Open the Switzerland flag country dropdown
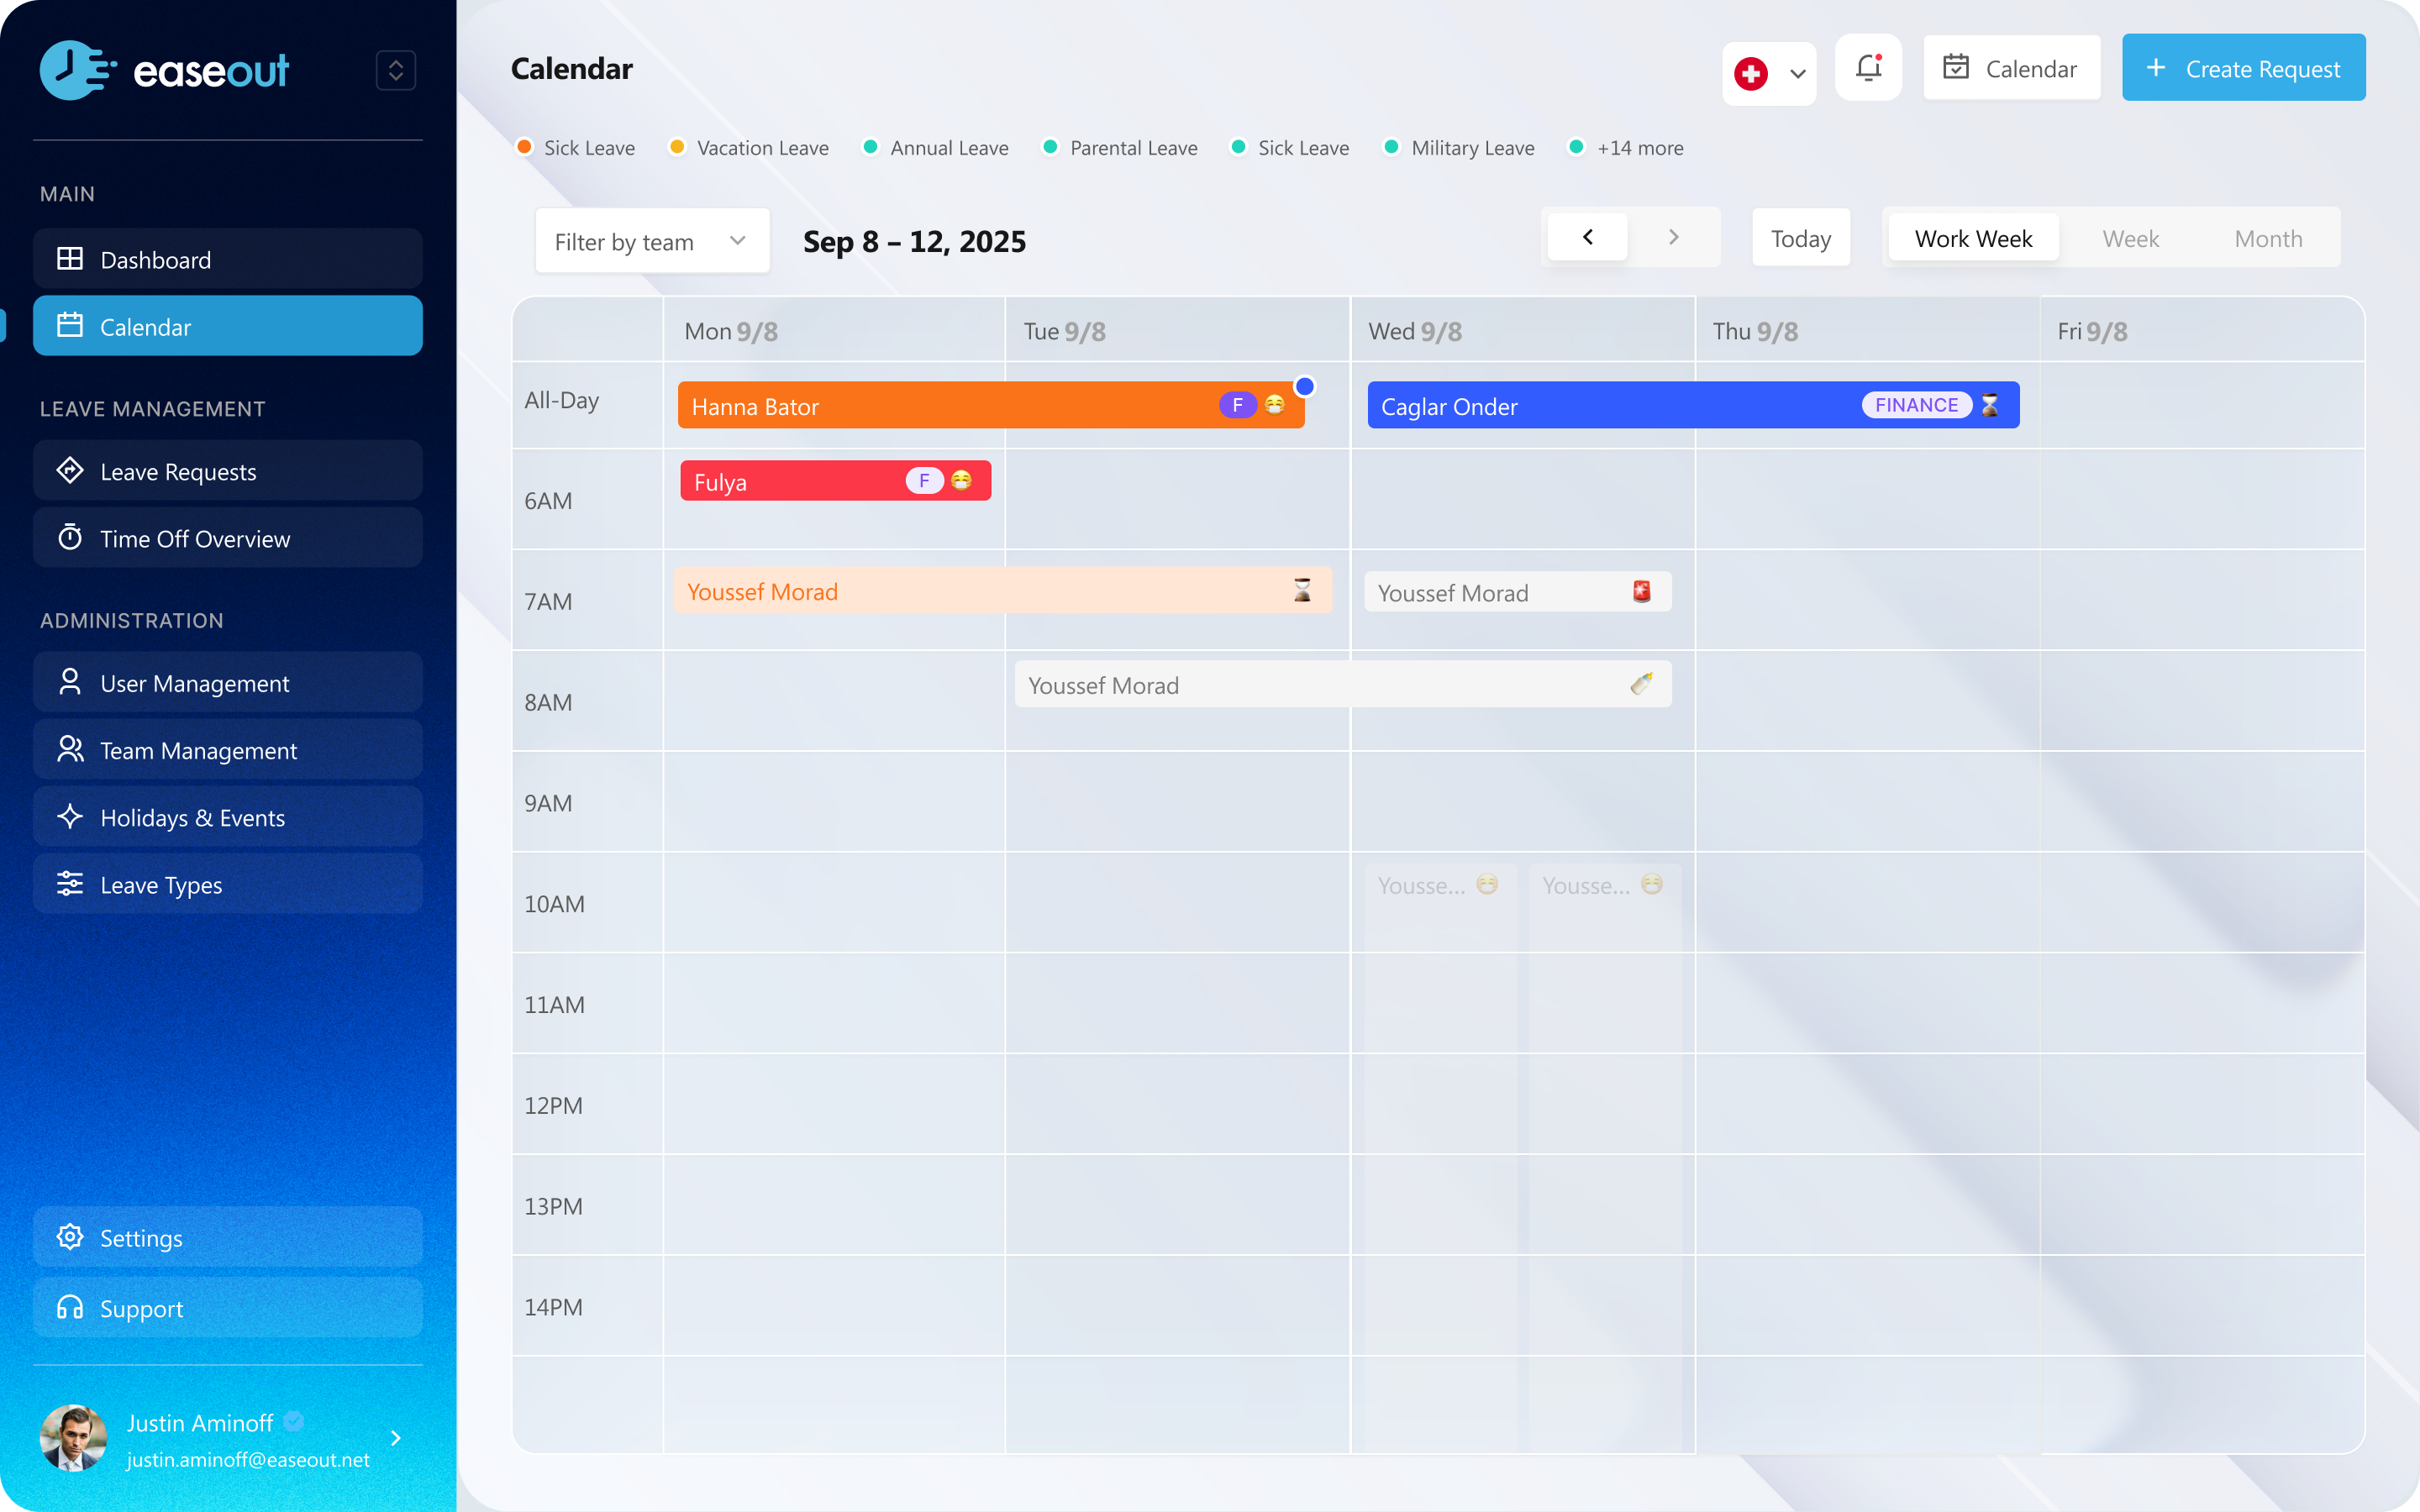The width and height of the screenshot is (2420, 1512). pos(1768,73)
